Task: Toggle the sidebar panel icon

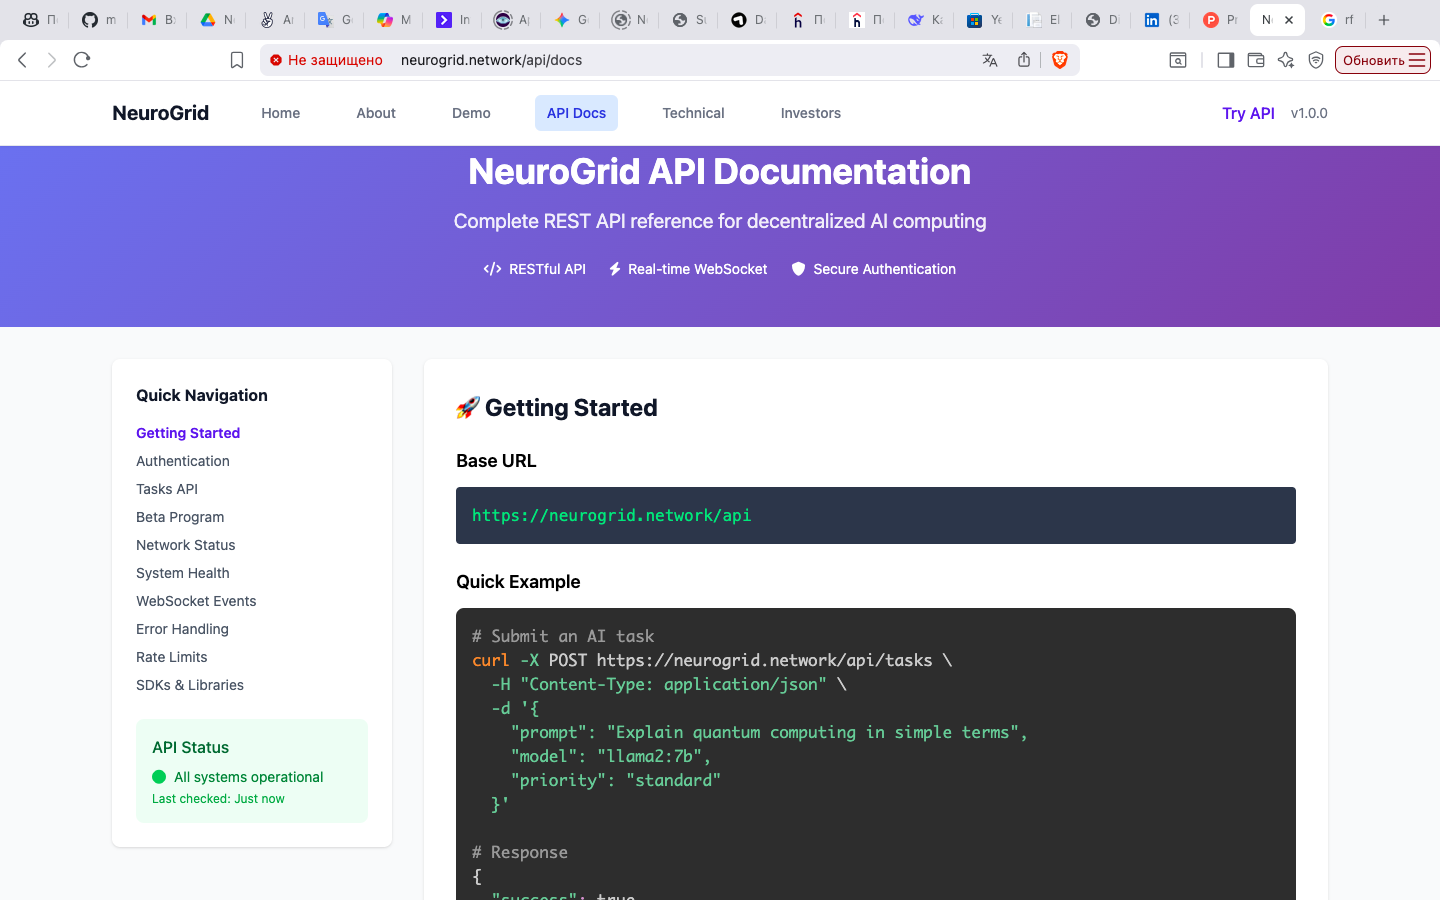Action: 1224,60
